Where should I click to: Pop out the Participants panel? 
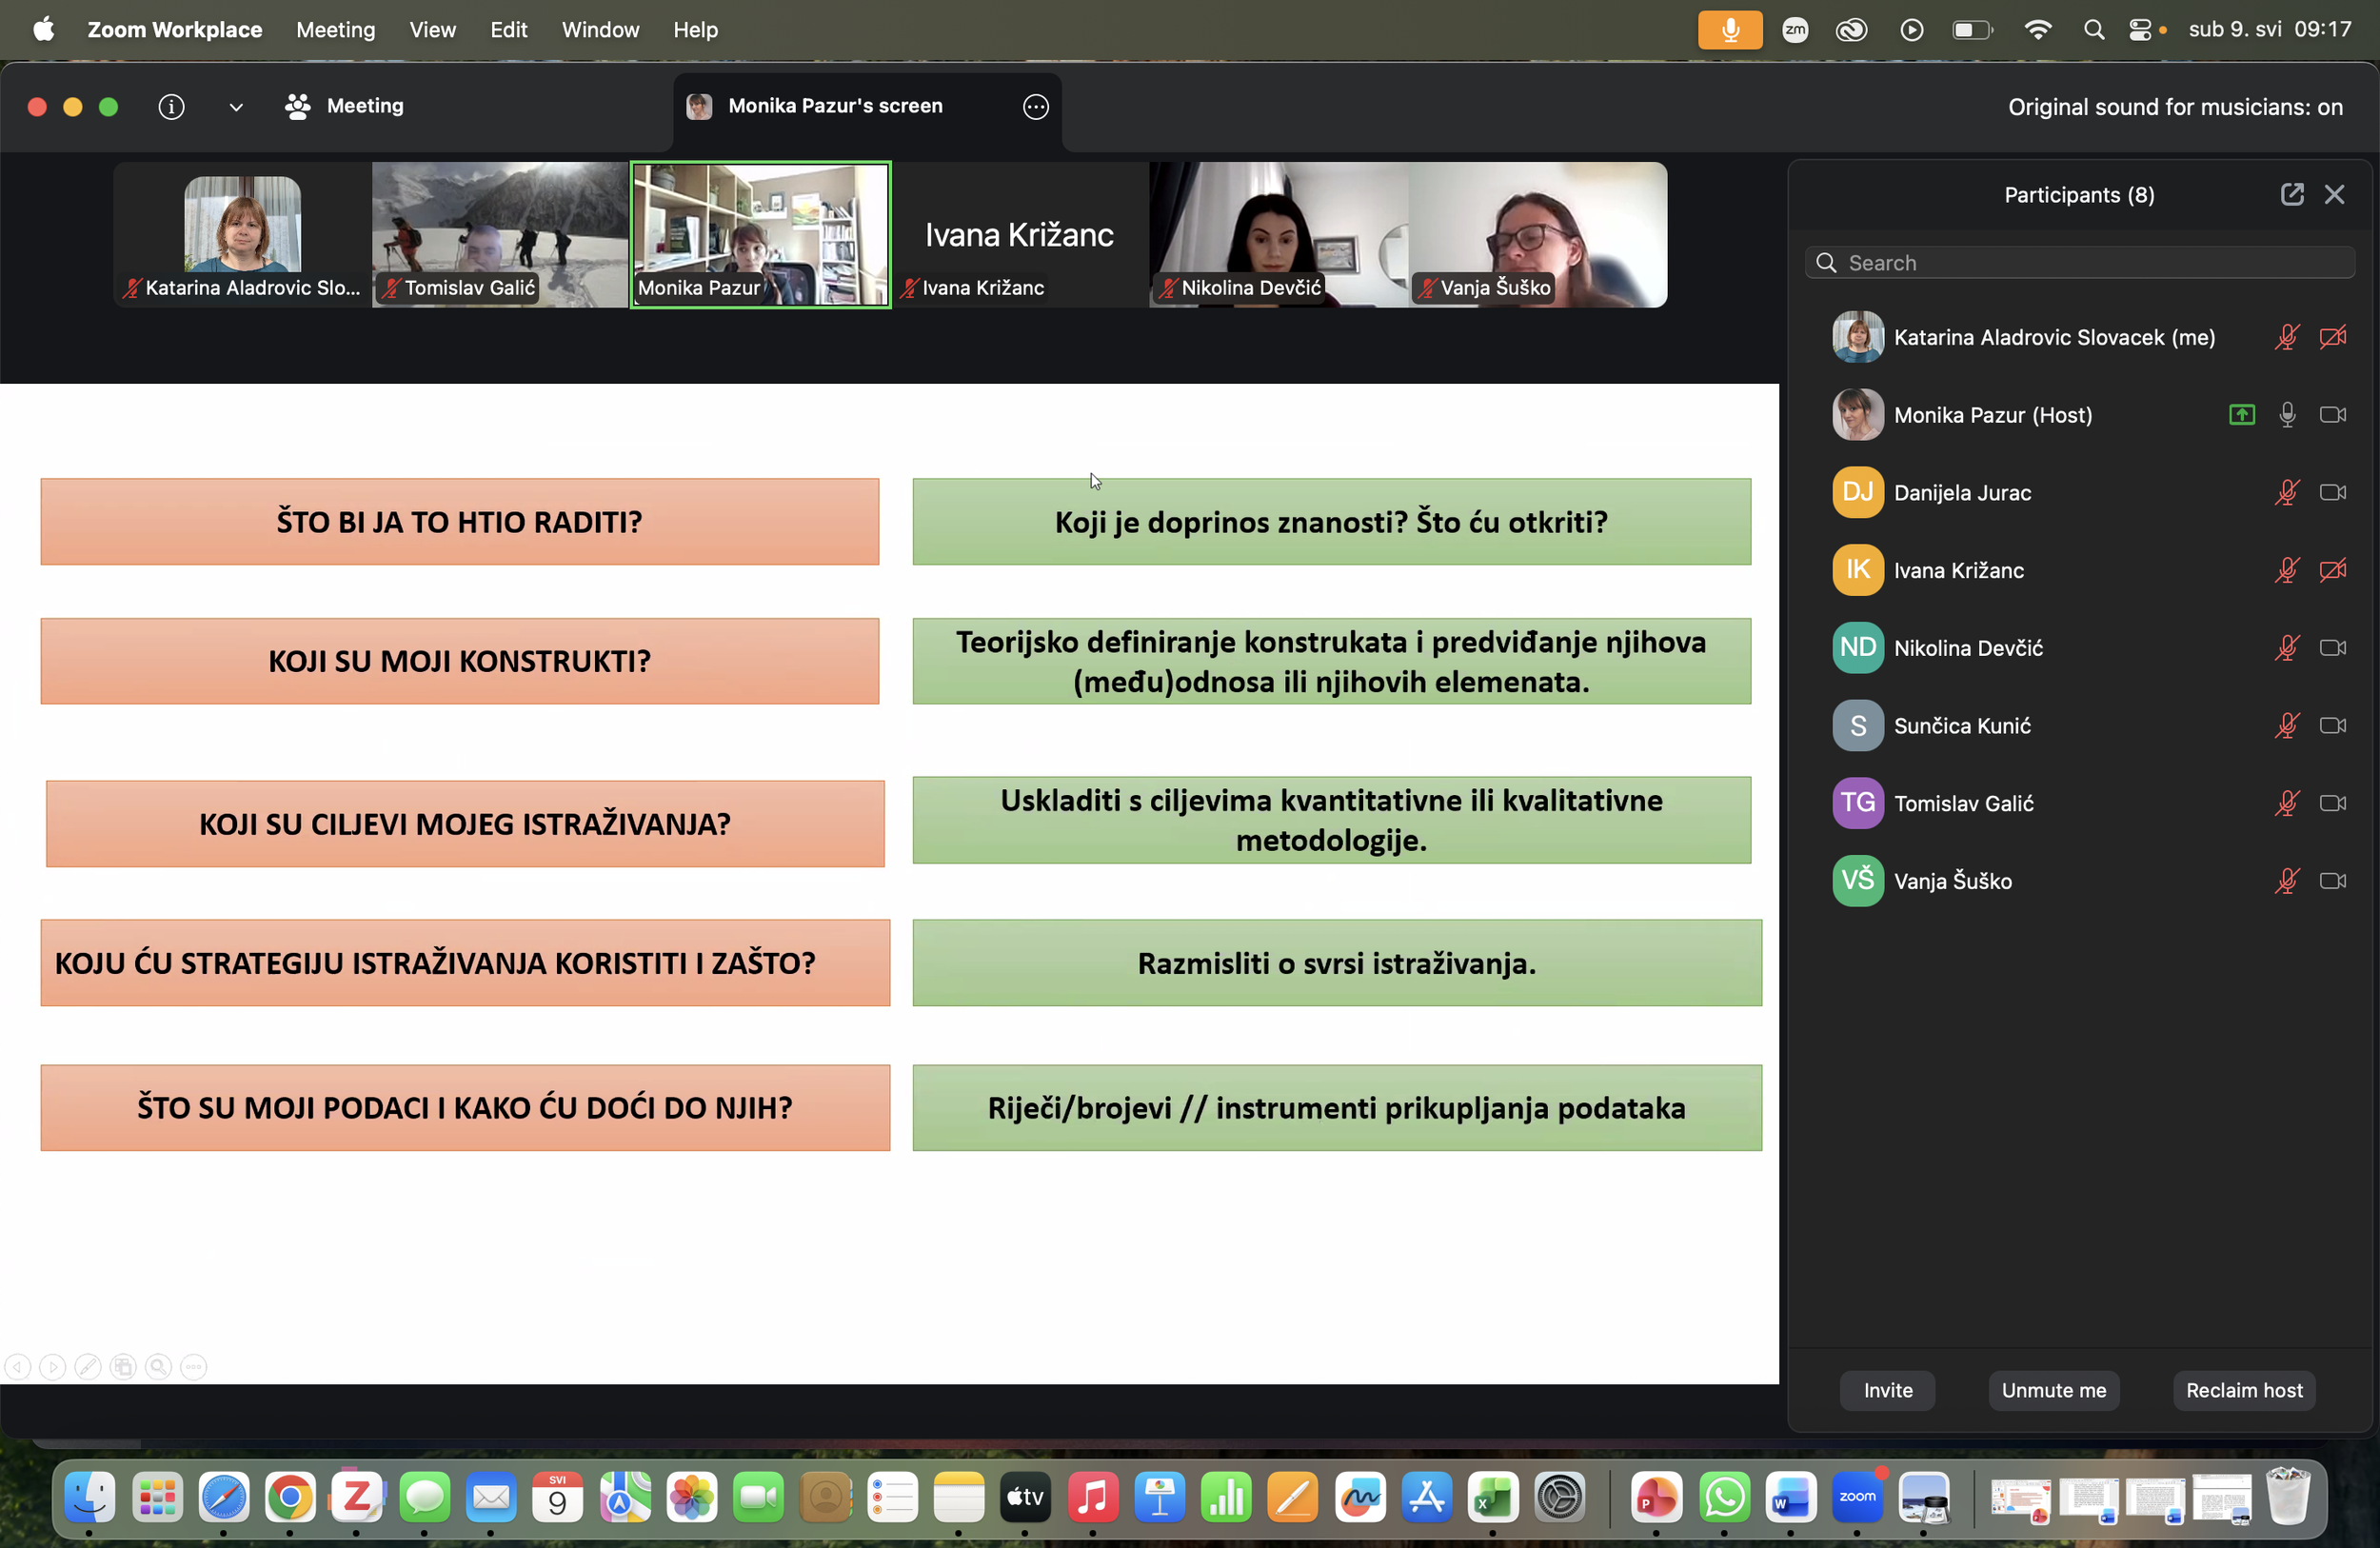(x=2292, y=194)
